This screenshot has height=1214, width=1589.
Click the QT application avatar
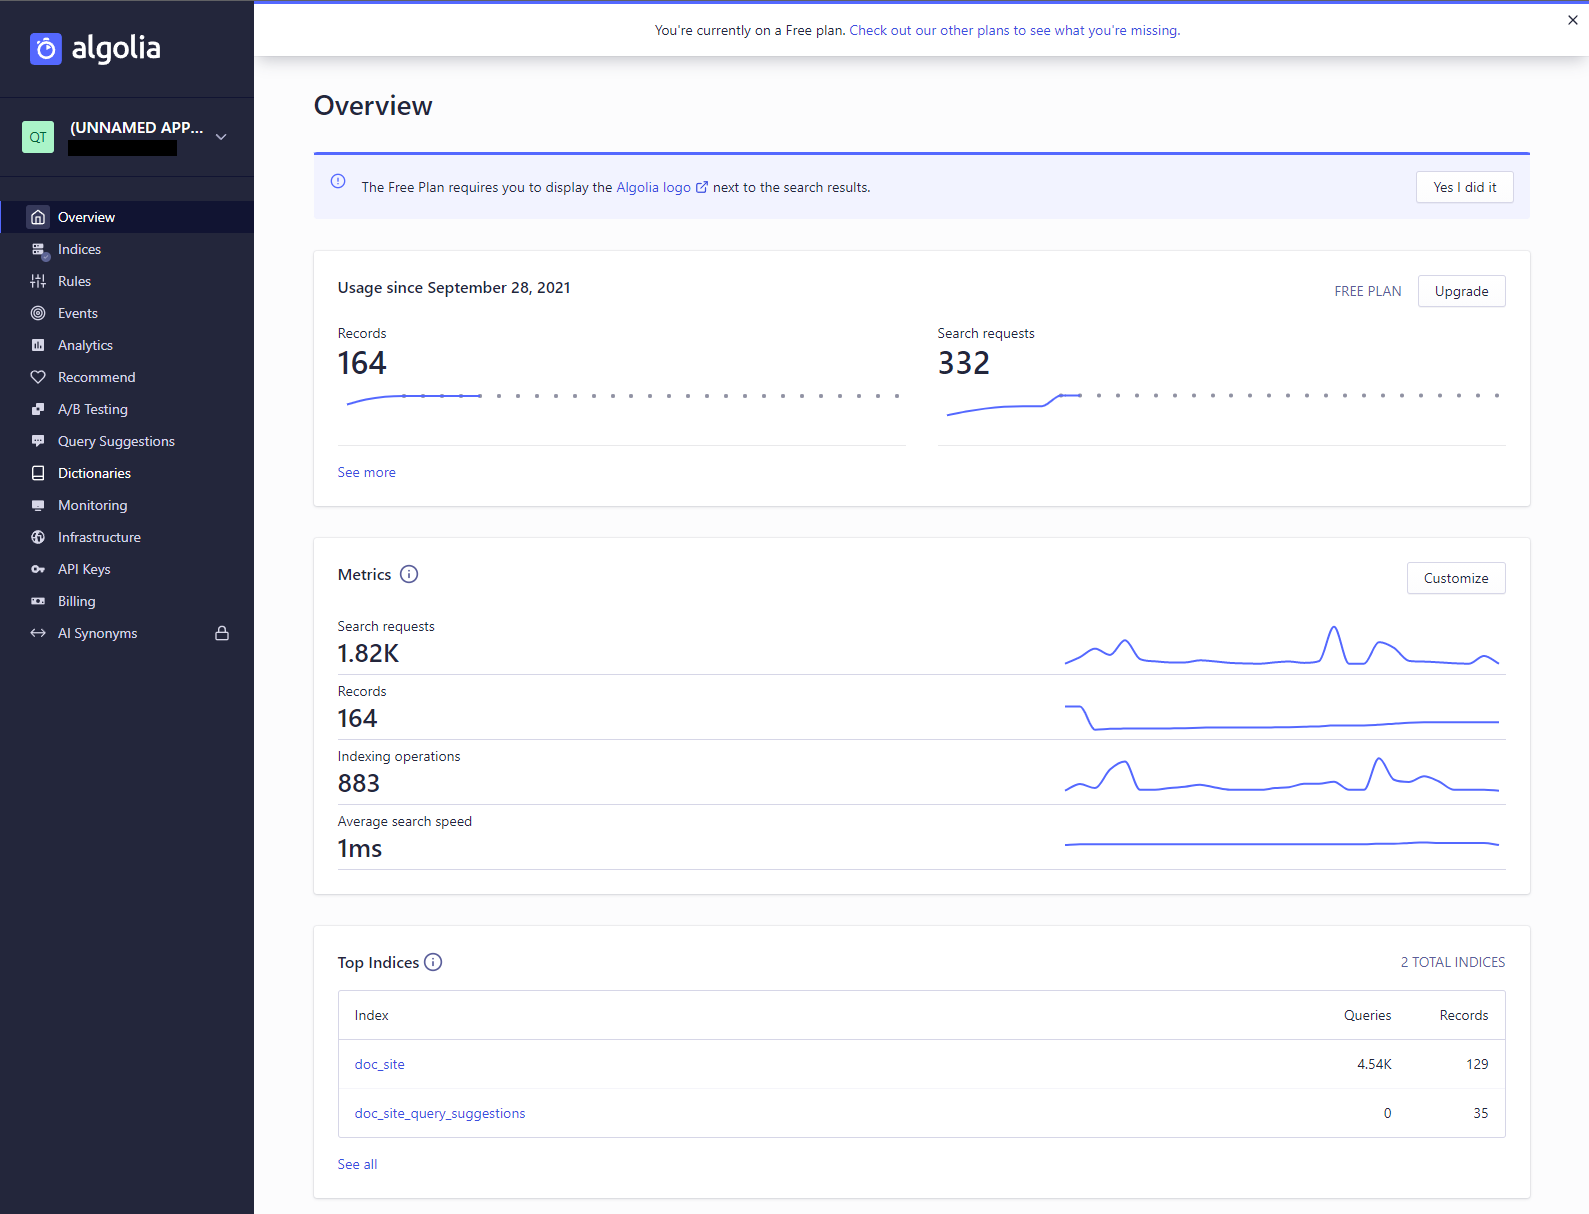pyautogui.click(x=38, y=137)
